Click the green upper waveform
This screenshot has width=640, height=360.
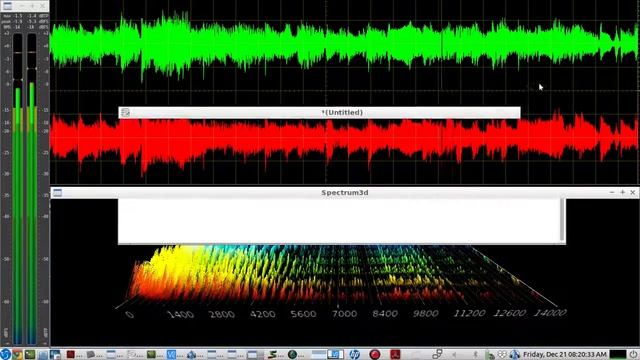coord(344,46)
